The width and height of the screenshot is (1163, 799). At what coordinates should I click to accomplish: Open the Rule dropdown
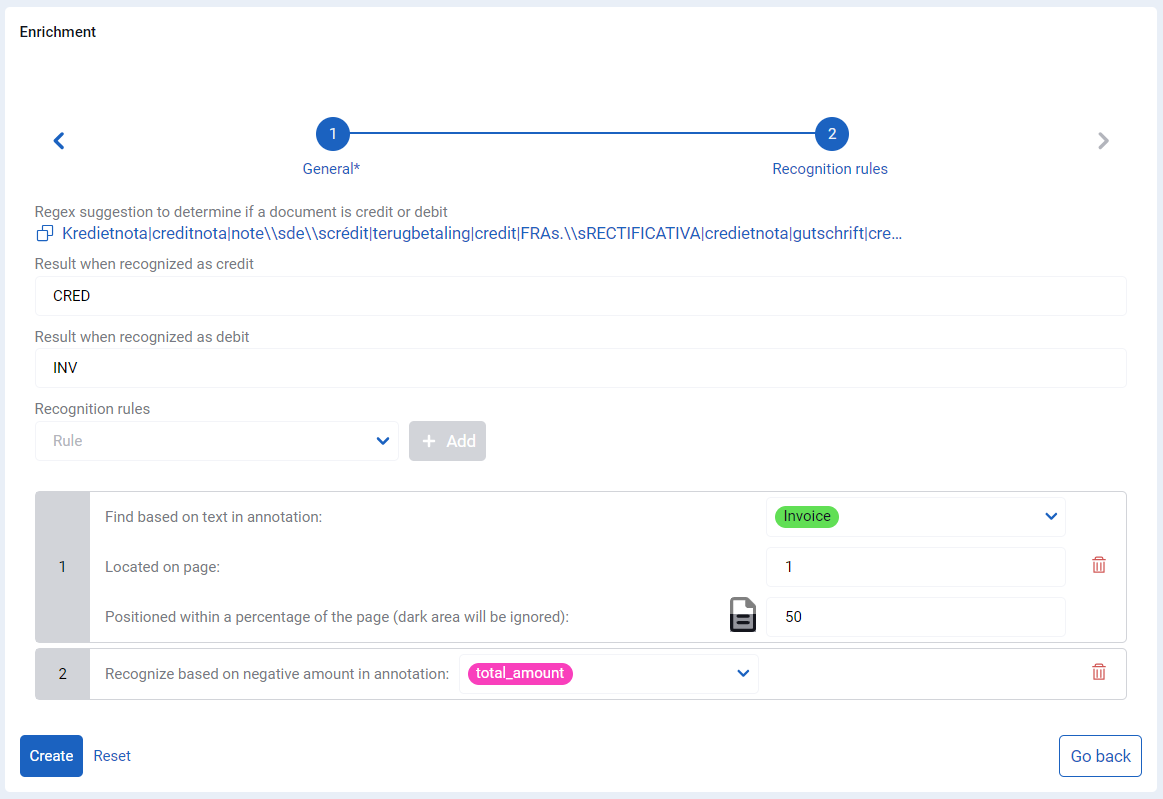(x=217, y=441)
